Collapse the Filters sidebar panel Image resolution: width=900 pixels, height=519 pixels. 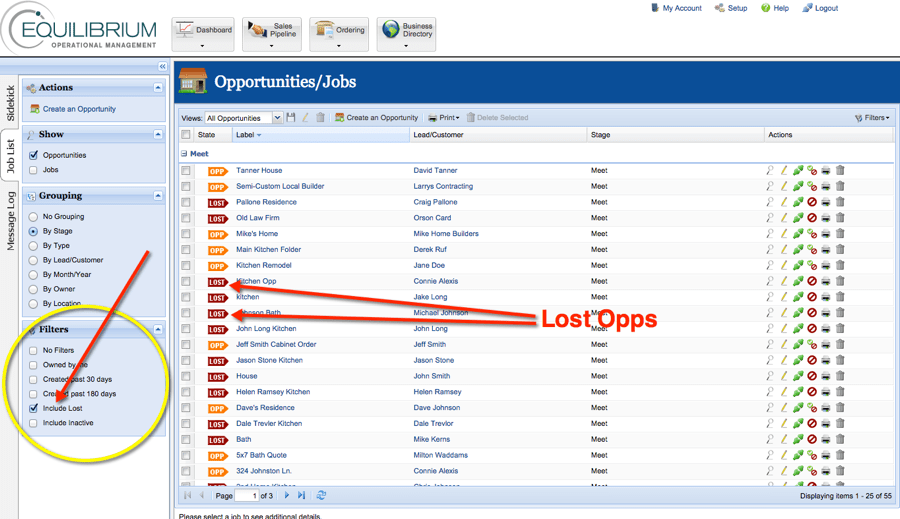158,329
